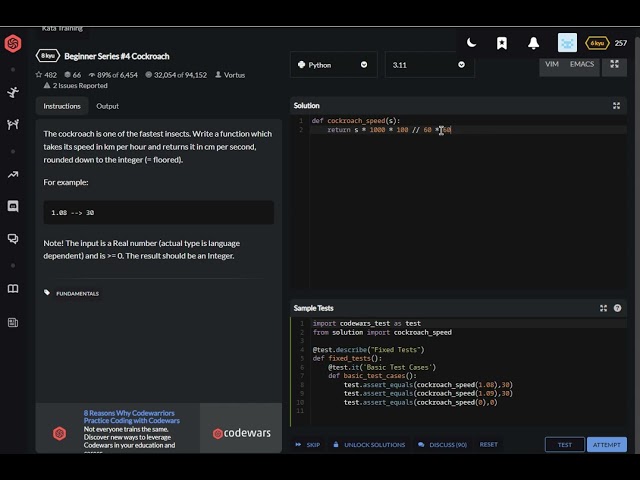Expand the Solution panel

(616, 106)
